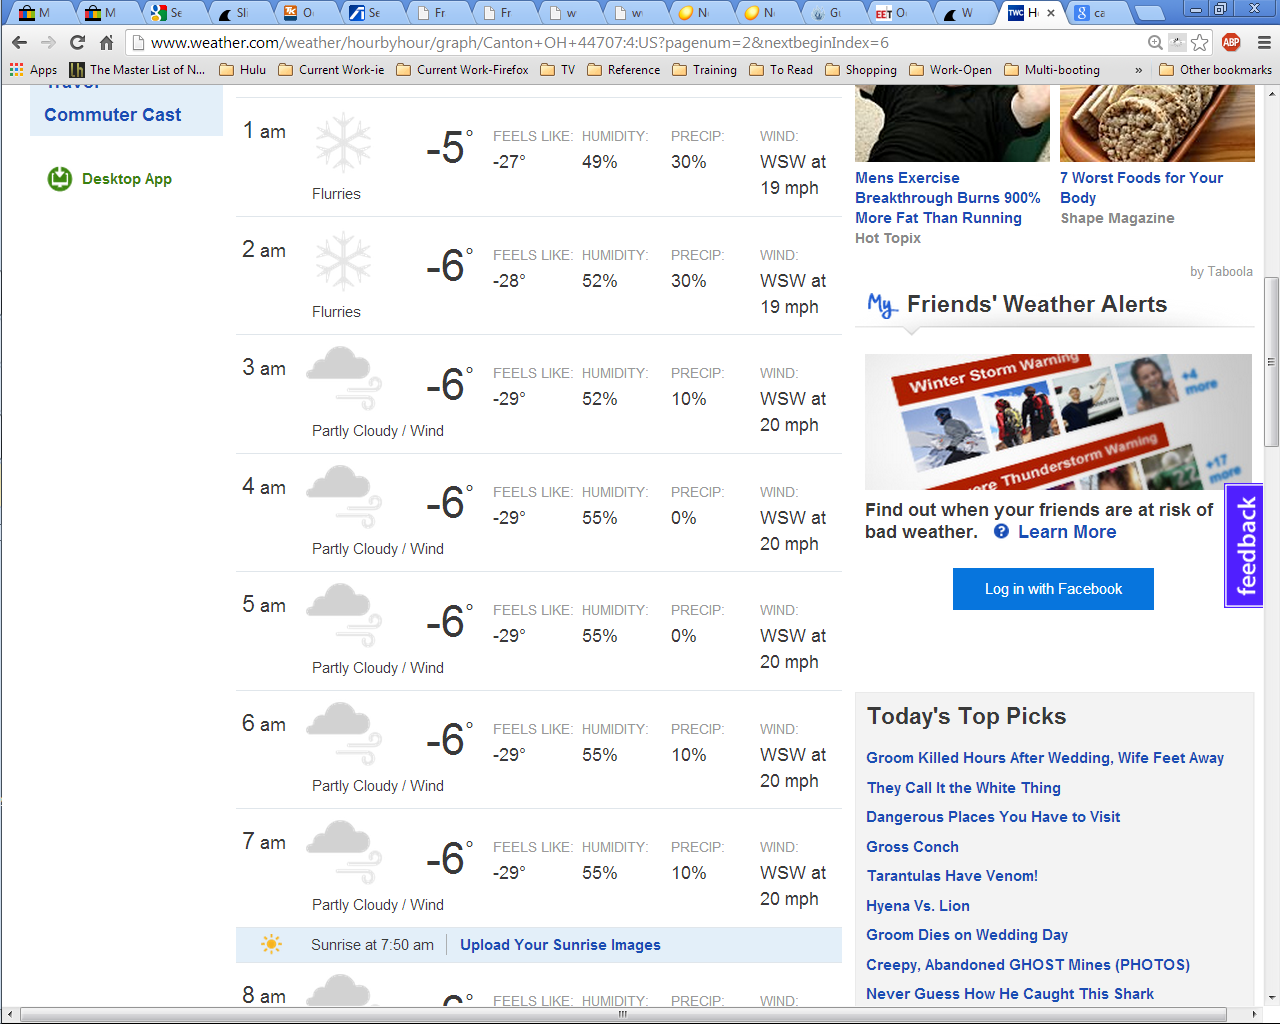Open the Hyena Vs. Lion story

(x=918, y=906)
